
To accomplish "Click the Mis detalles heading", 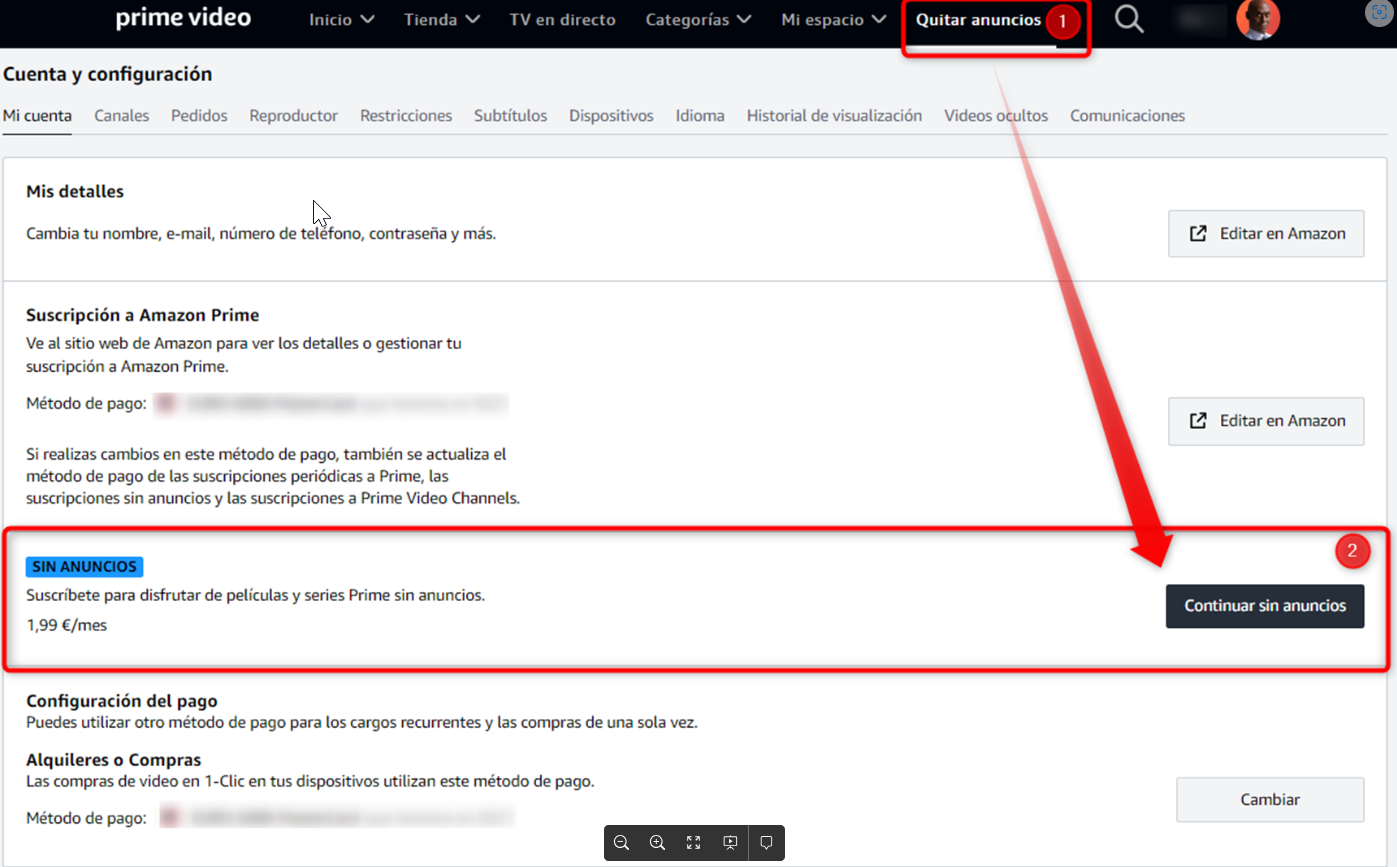I will pos(75,191).
